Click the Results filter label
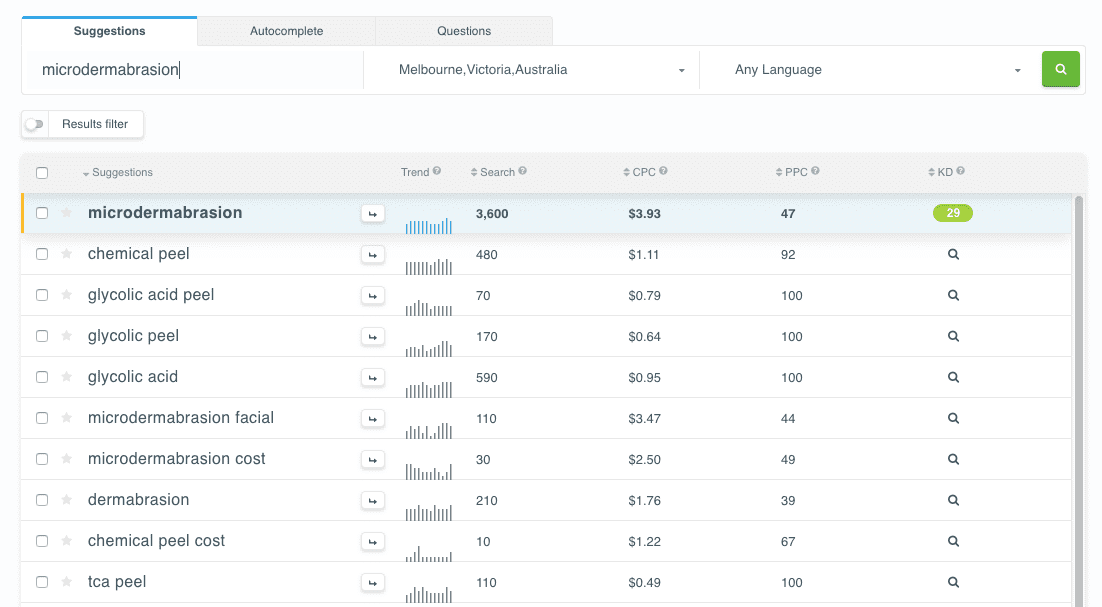 (x=95, y=124)
